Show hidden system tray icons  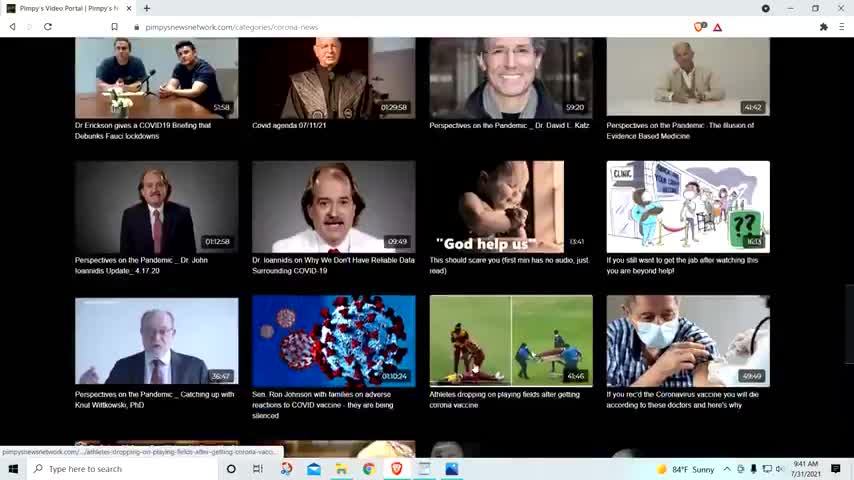point(727,469)
